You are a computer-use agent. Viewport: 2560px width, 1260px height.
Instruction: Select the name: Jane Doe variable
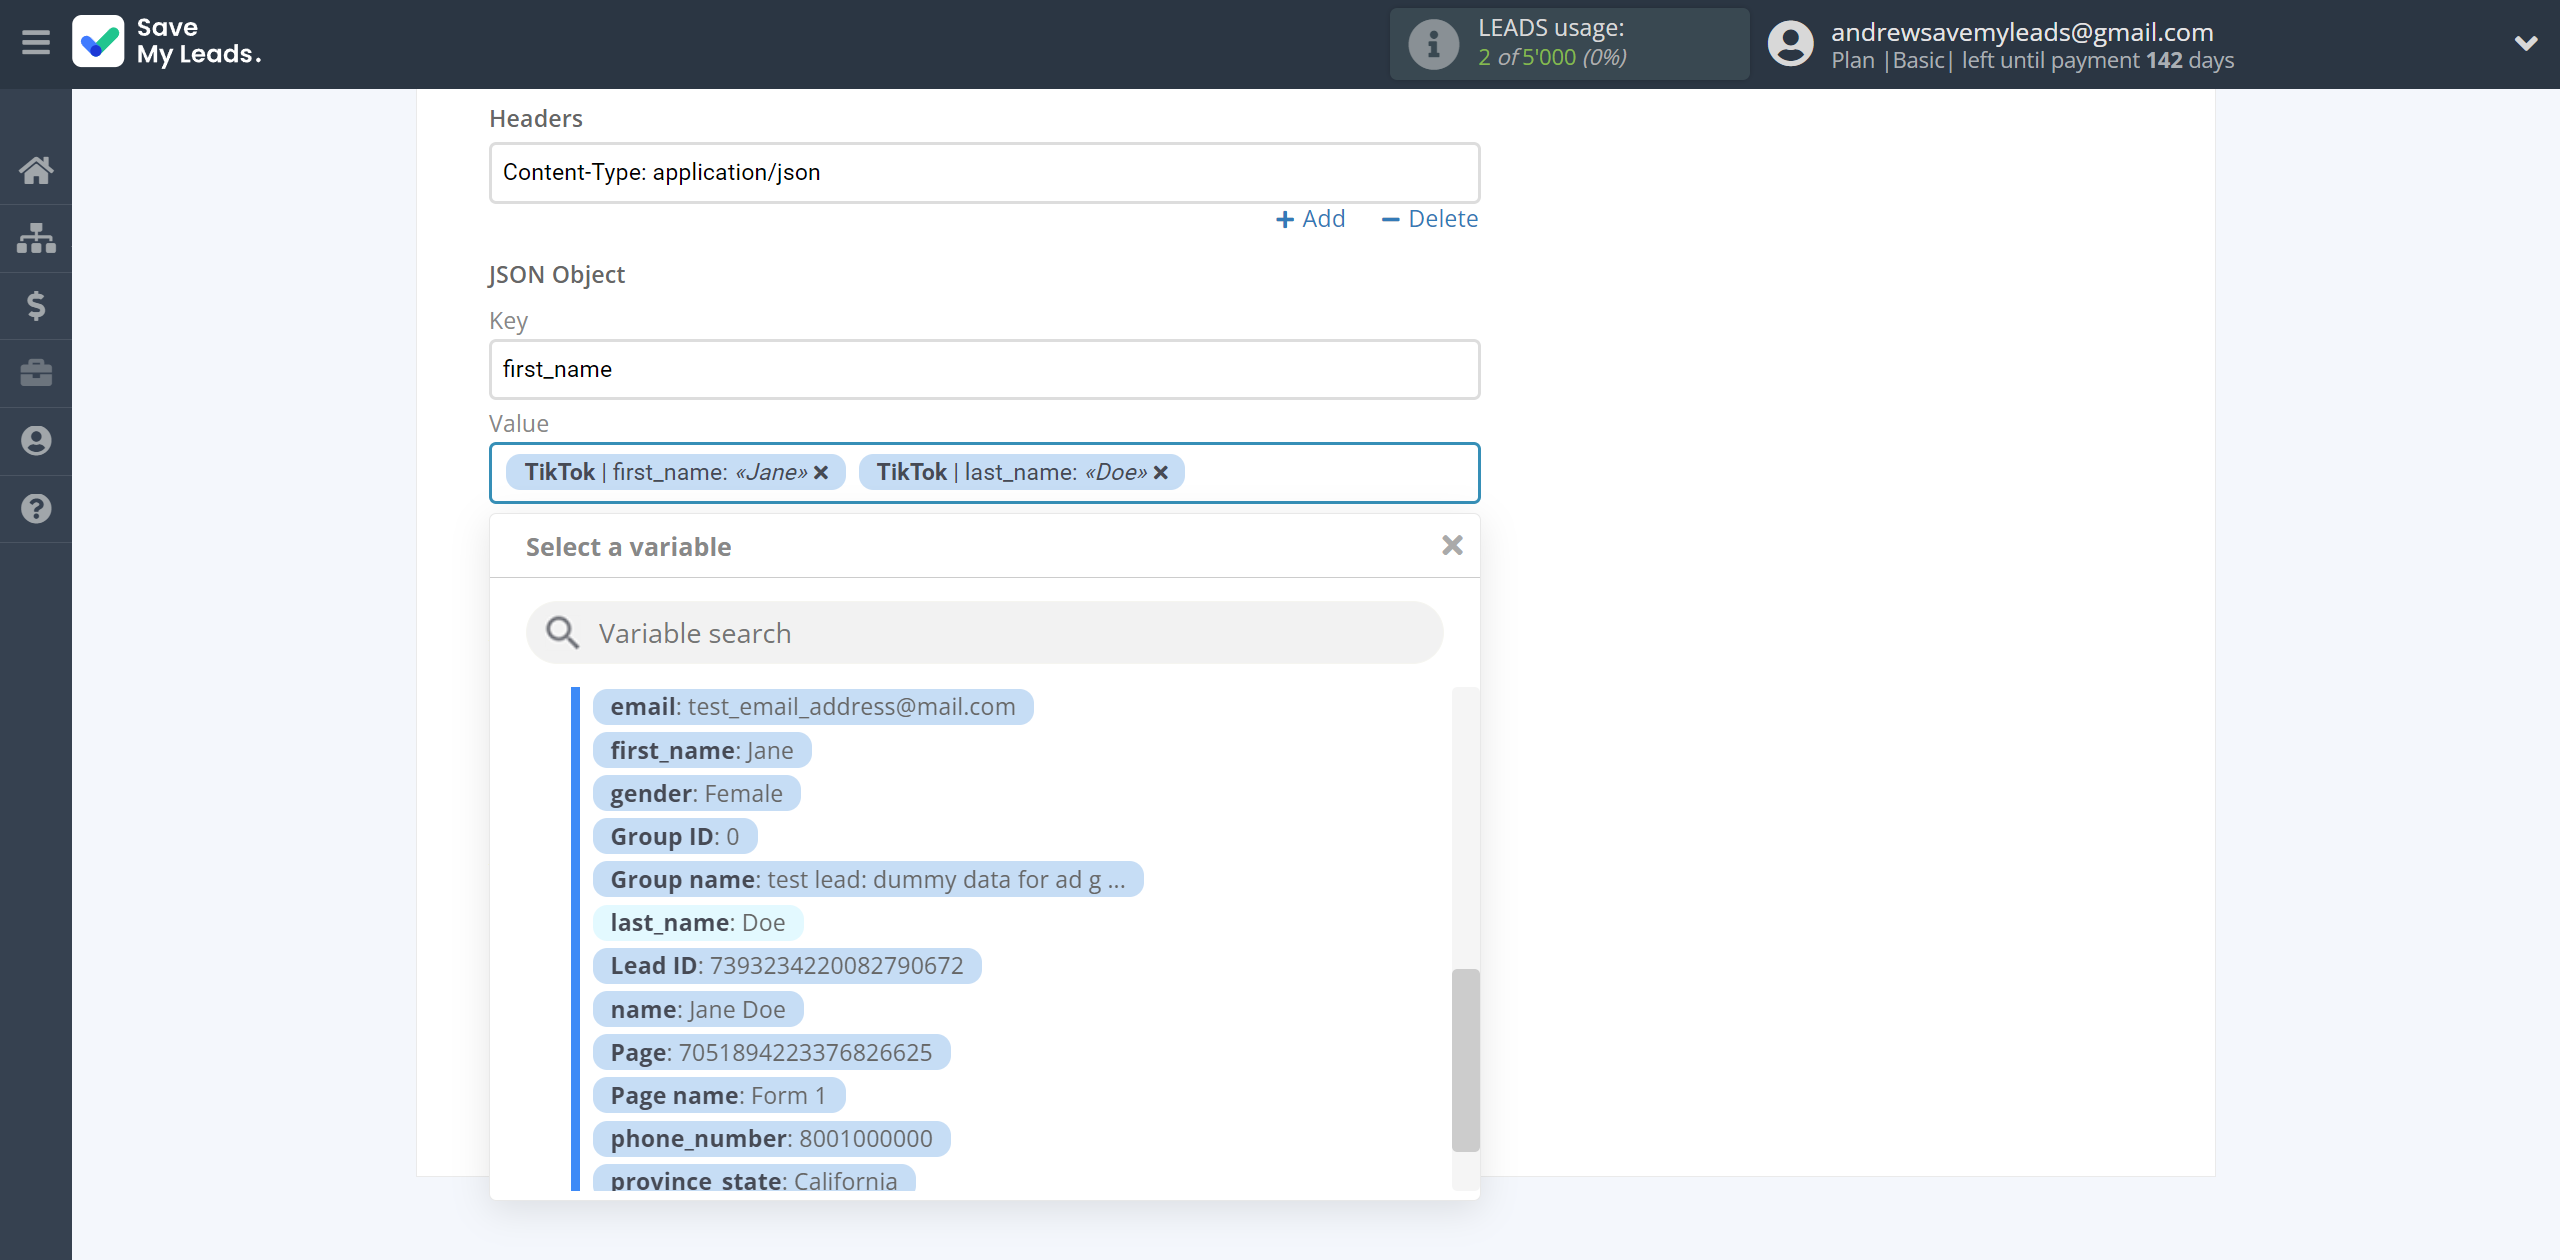pos(698,1010)
